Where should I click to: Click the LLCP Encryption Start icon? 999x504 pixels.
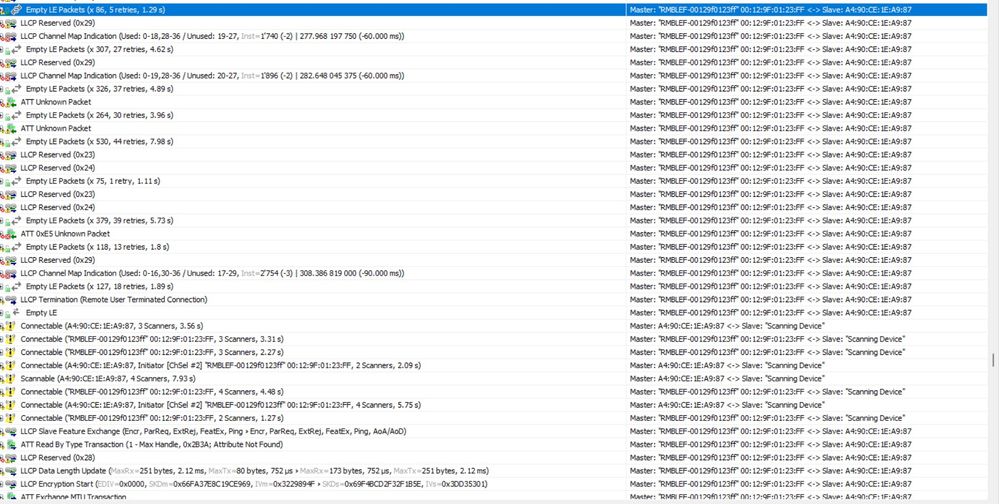tap(11, 484)
